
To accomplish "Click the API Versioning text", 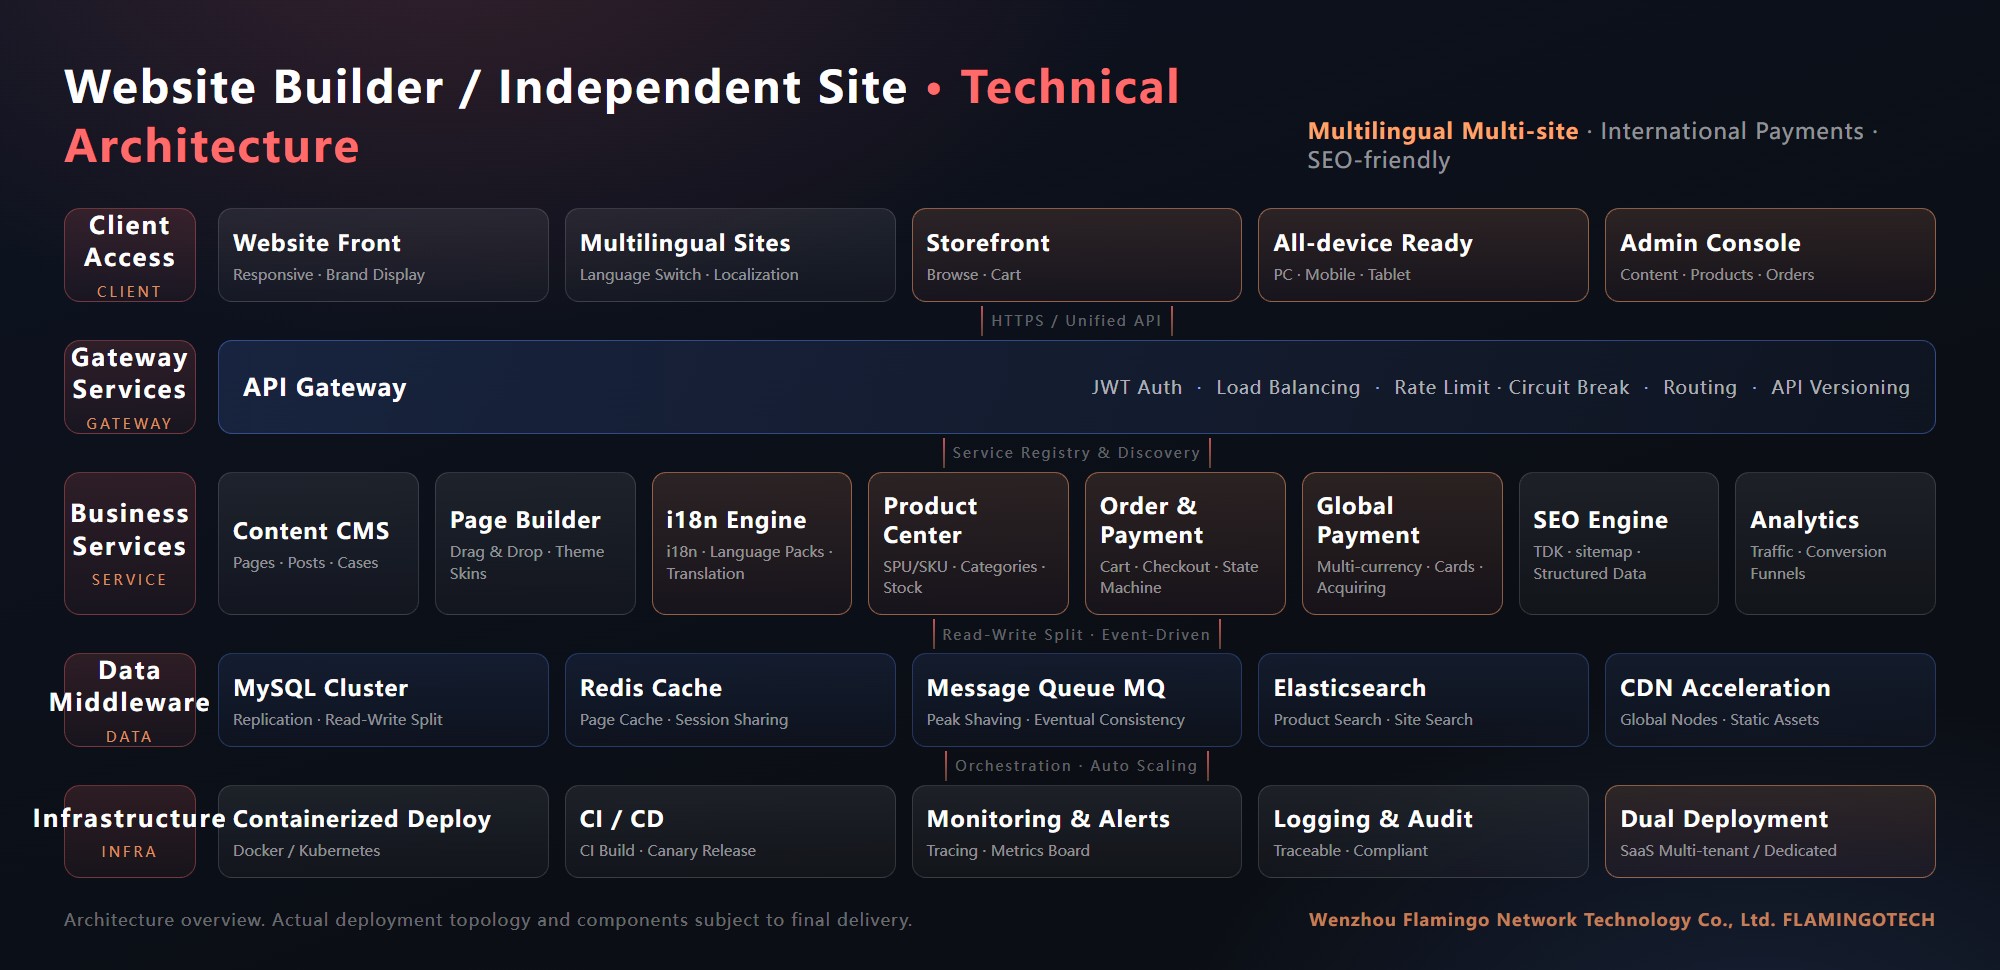I will 1840,387.
